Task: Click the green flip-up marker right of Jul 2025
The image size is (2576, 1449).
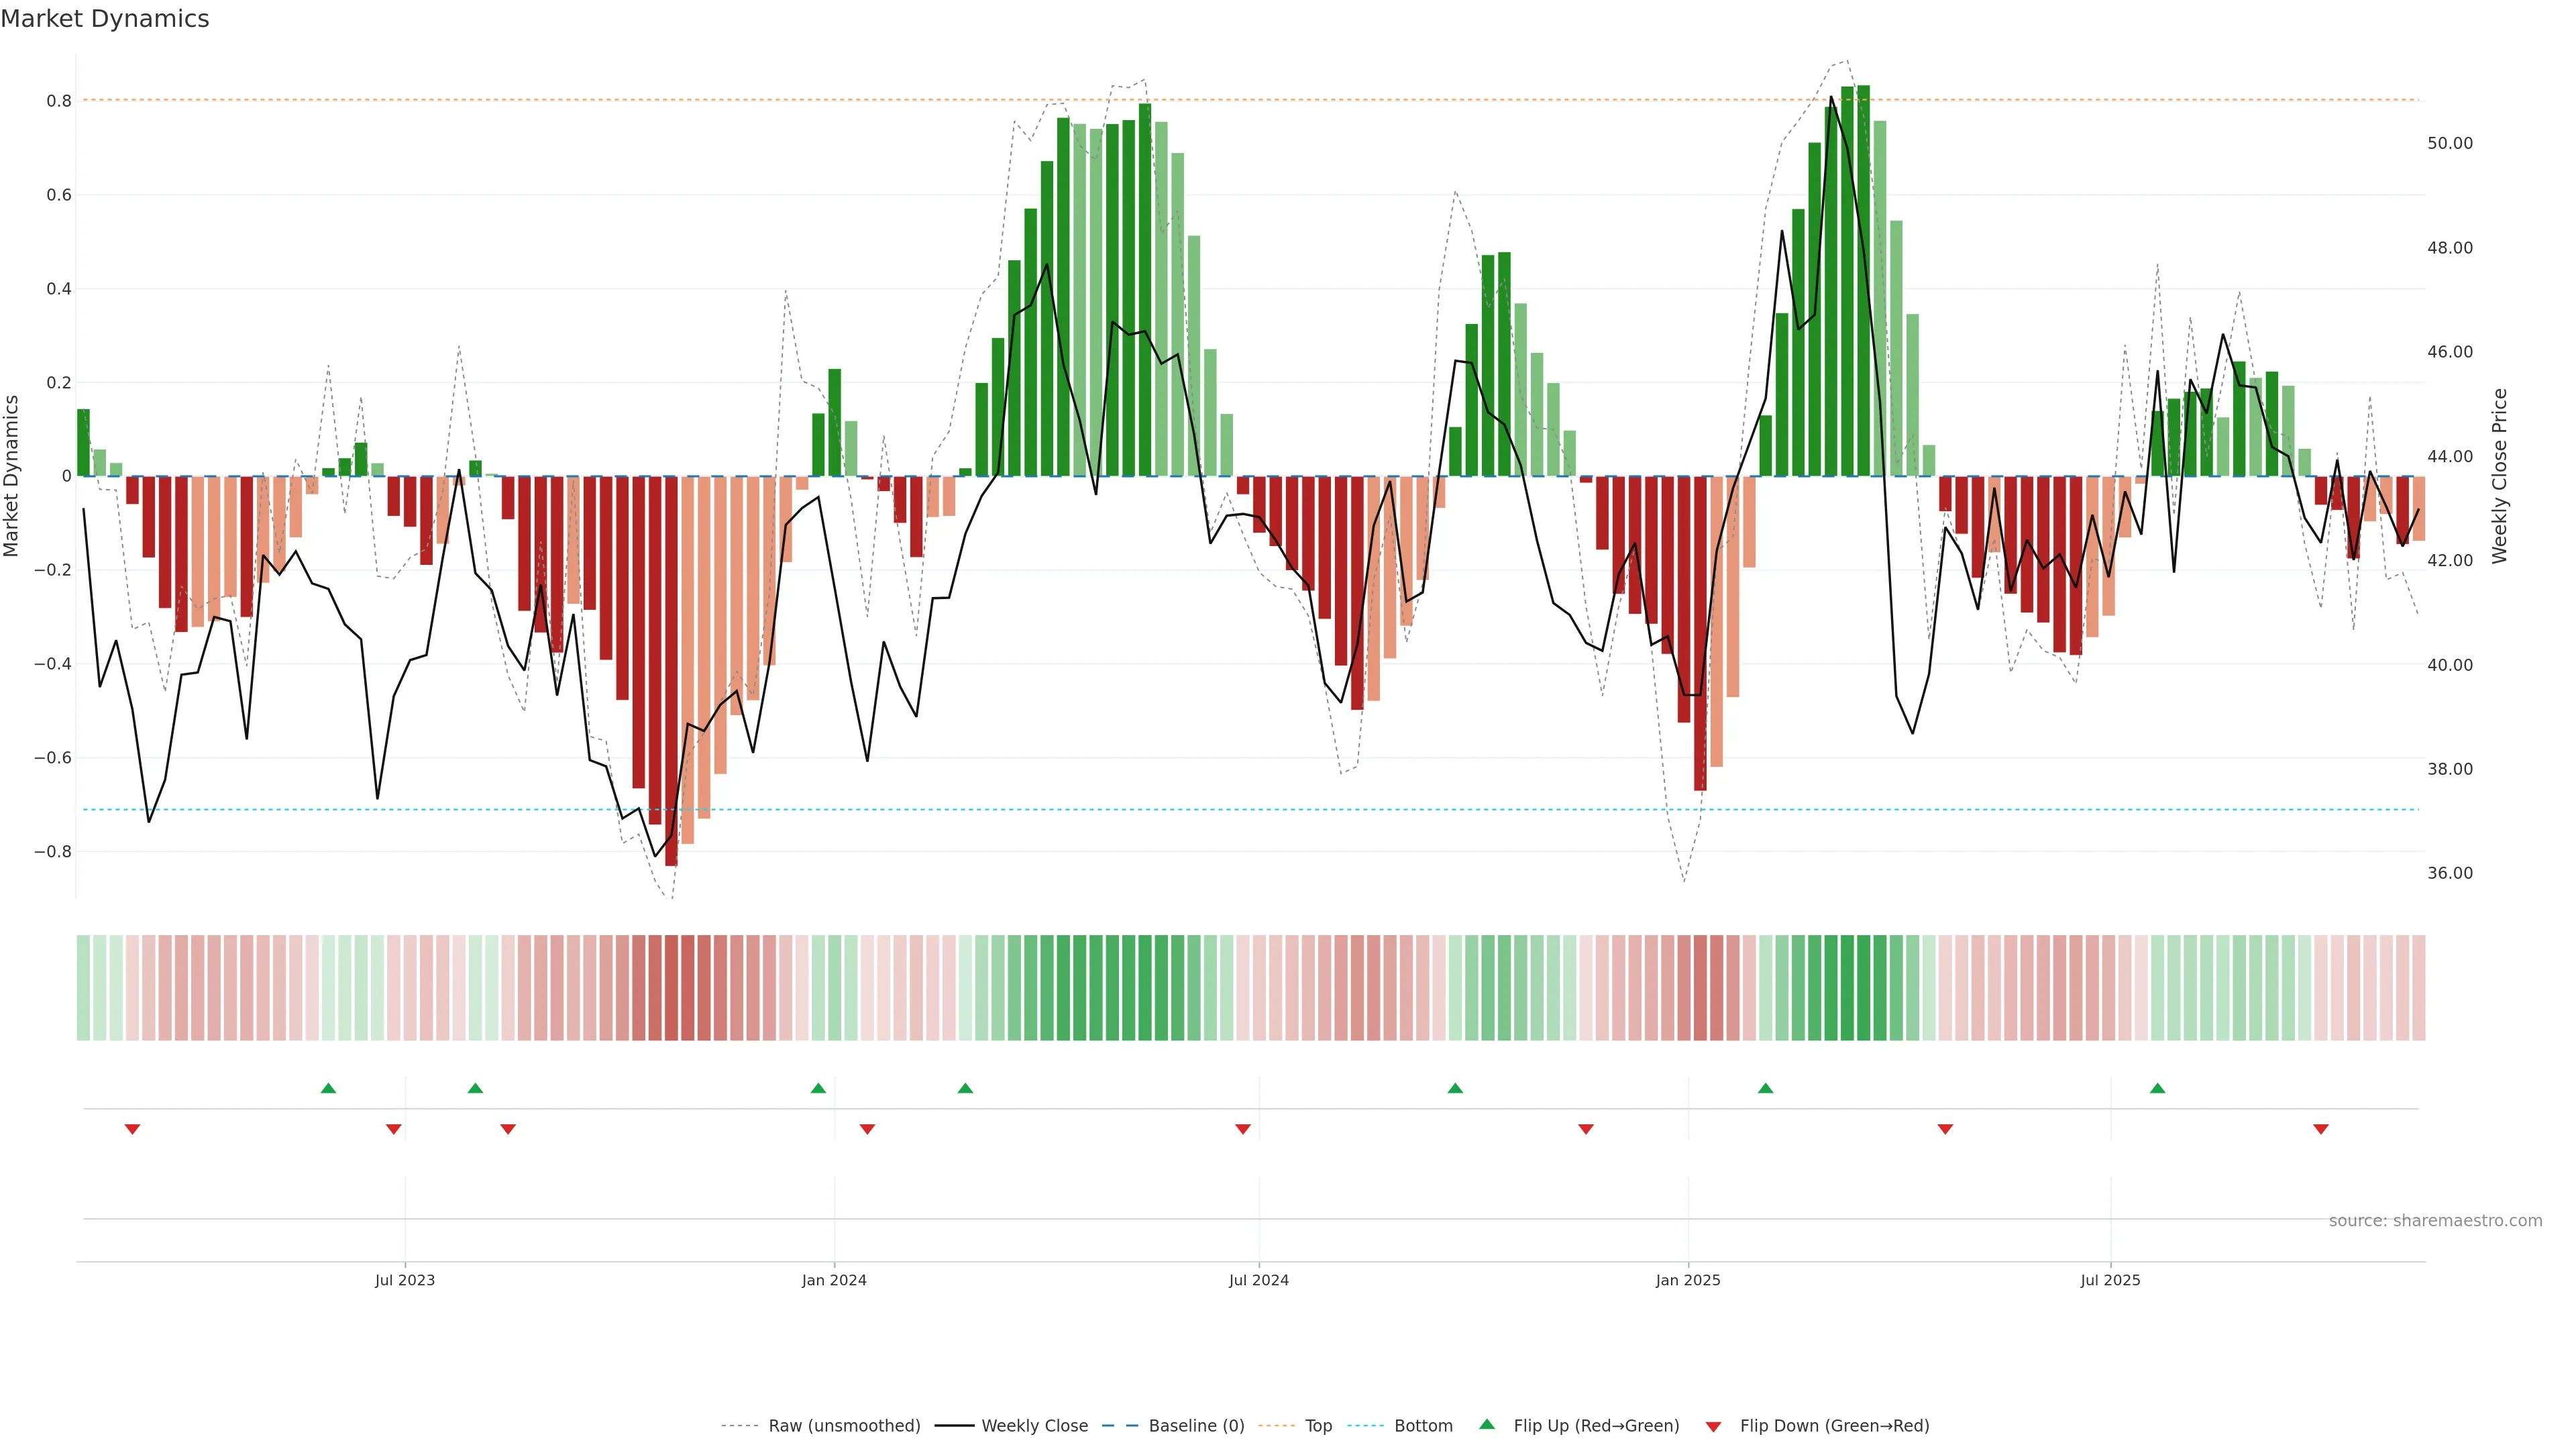Action: pos(2157,1088)
